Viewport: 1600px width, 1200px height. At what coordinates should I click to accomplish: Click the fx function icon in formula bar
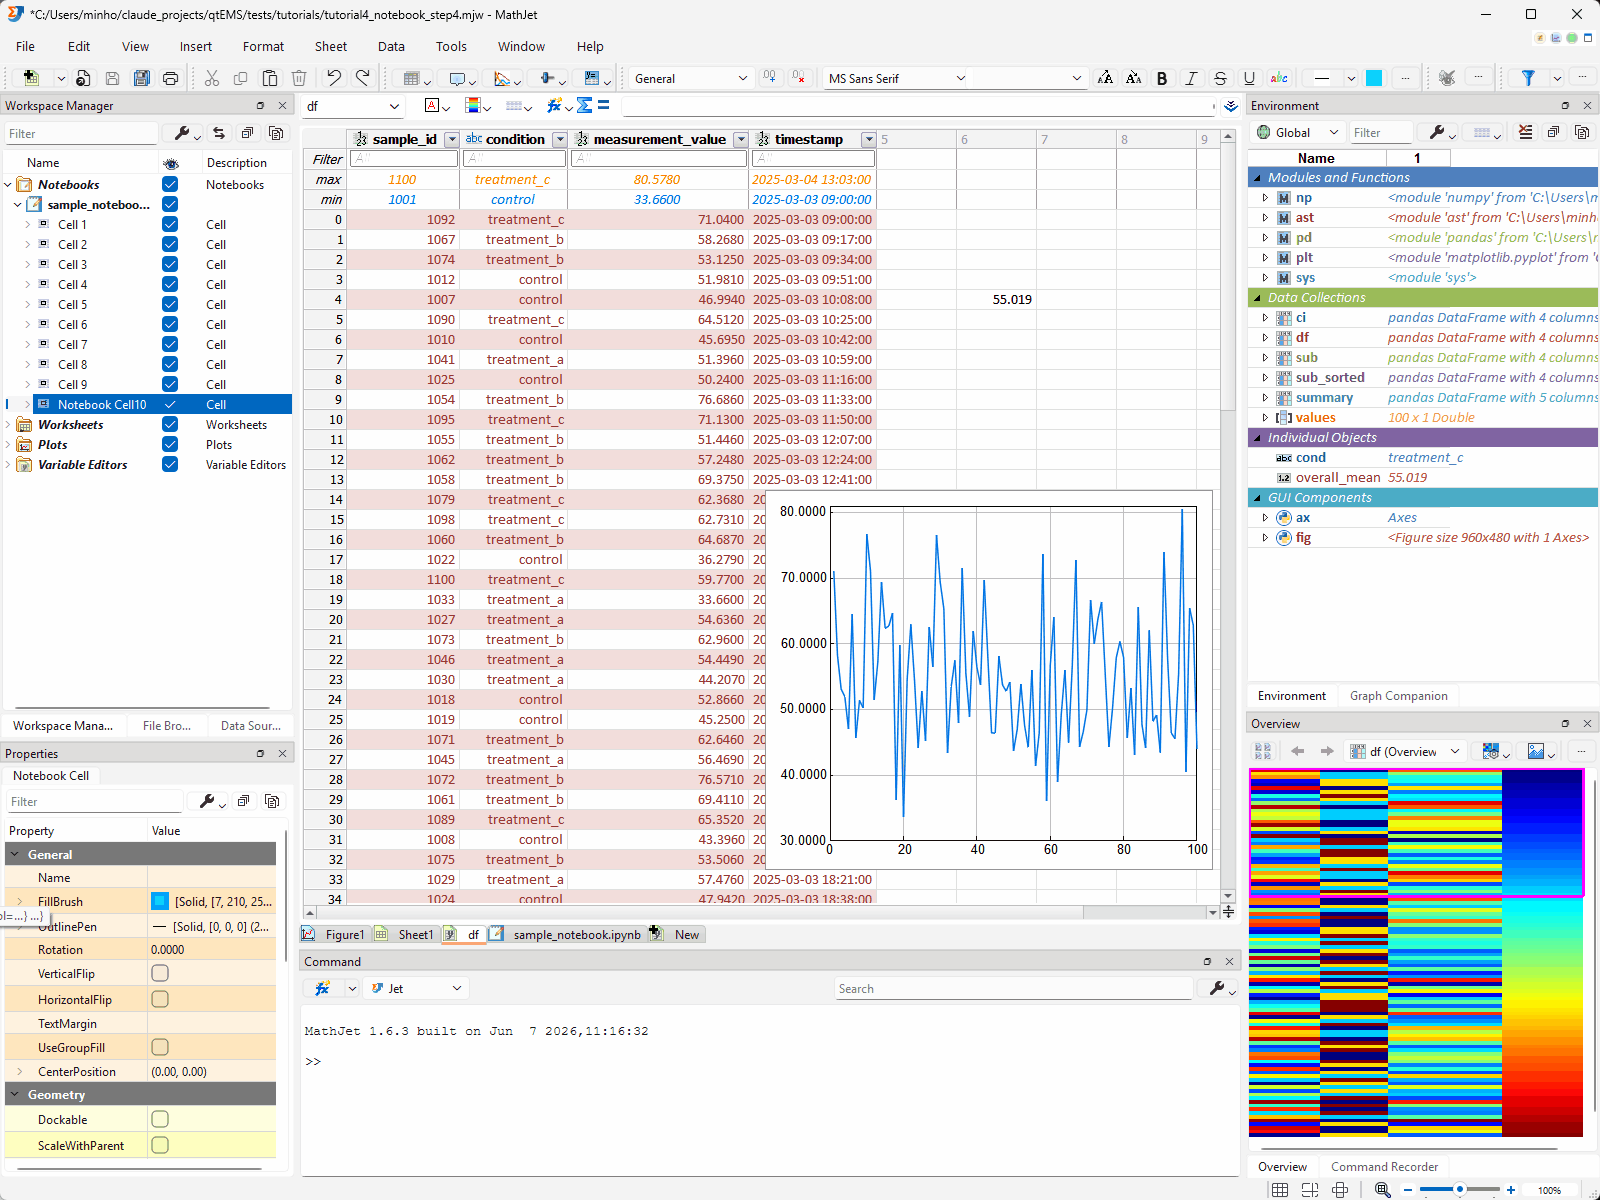(x=554, y=105)
